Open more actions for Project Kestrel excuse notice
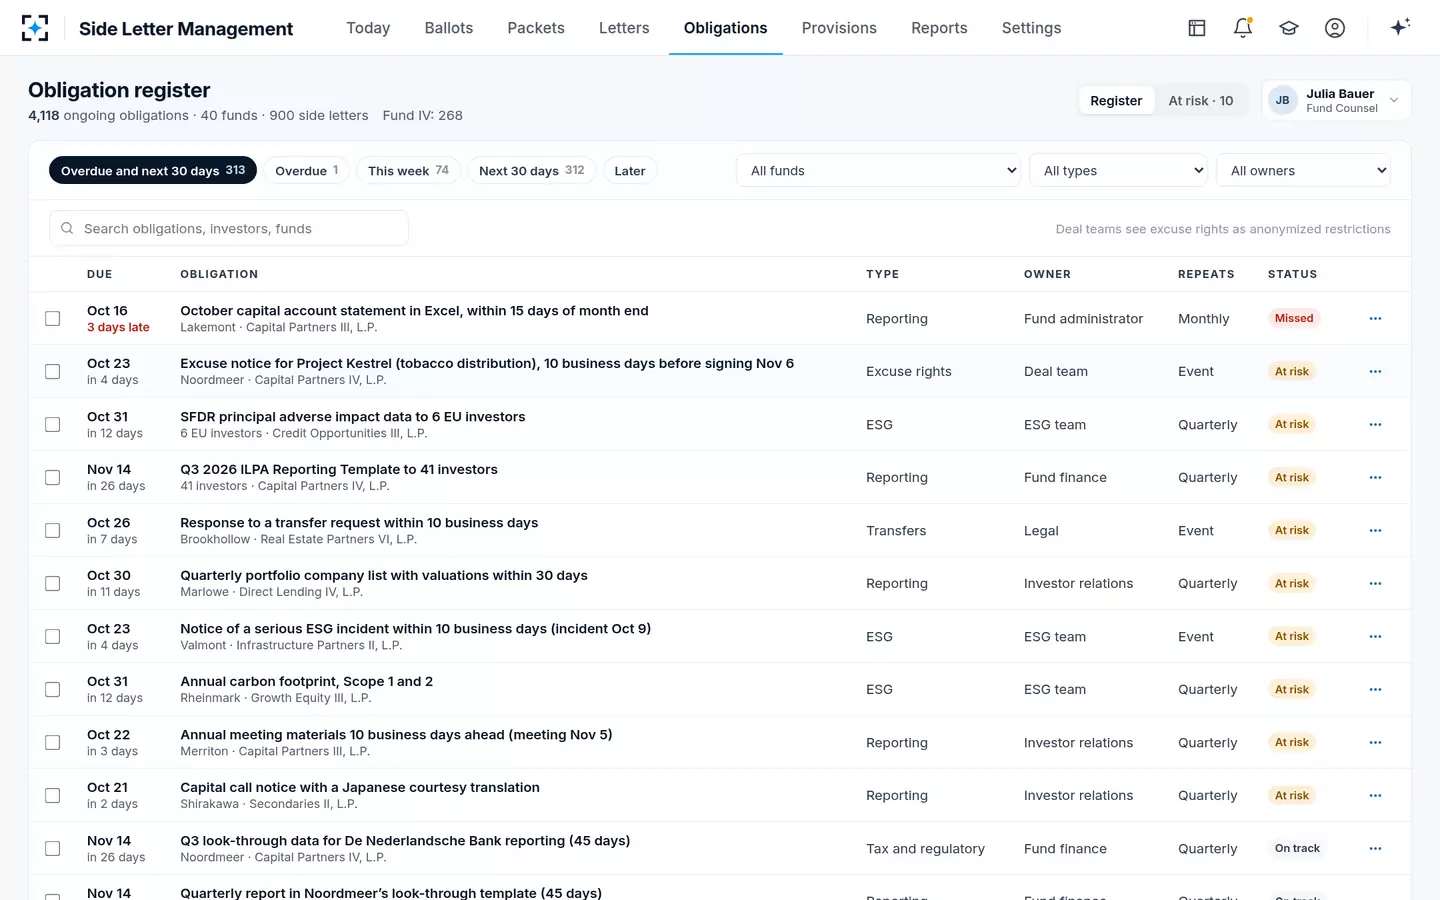 [x=1375, y=371]
